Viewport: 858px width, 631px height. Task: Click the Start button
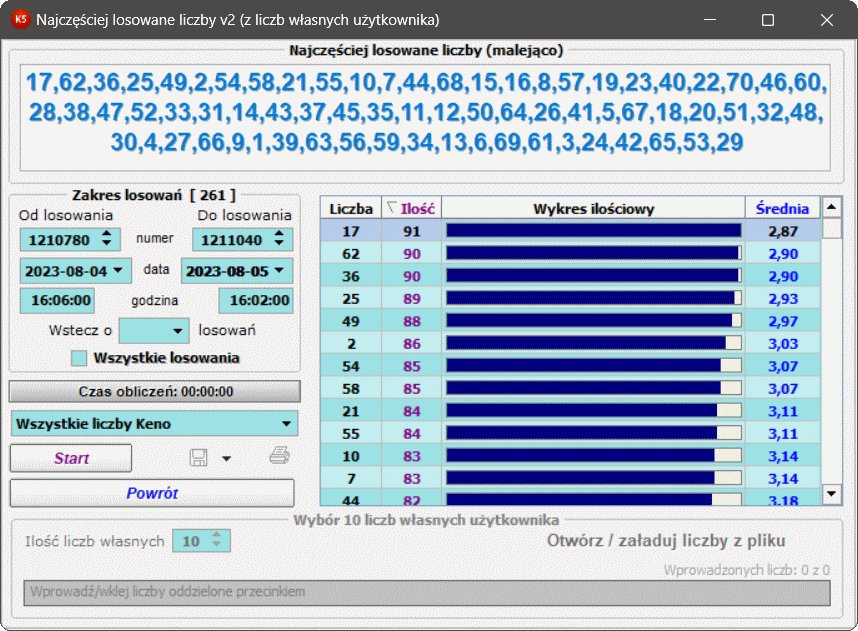click(x=71, y=458)
